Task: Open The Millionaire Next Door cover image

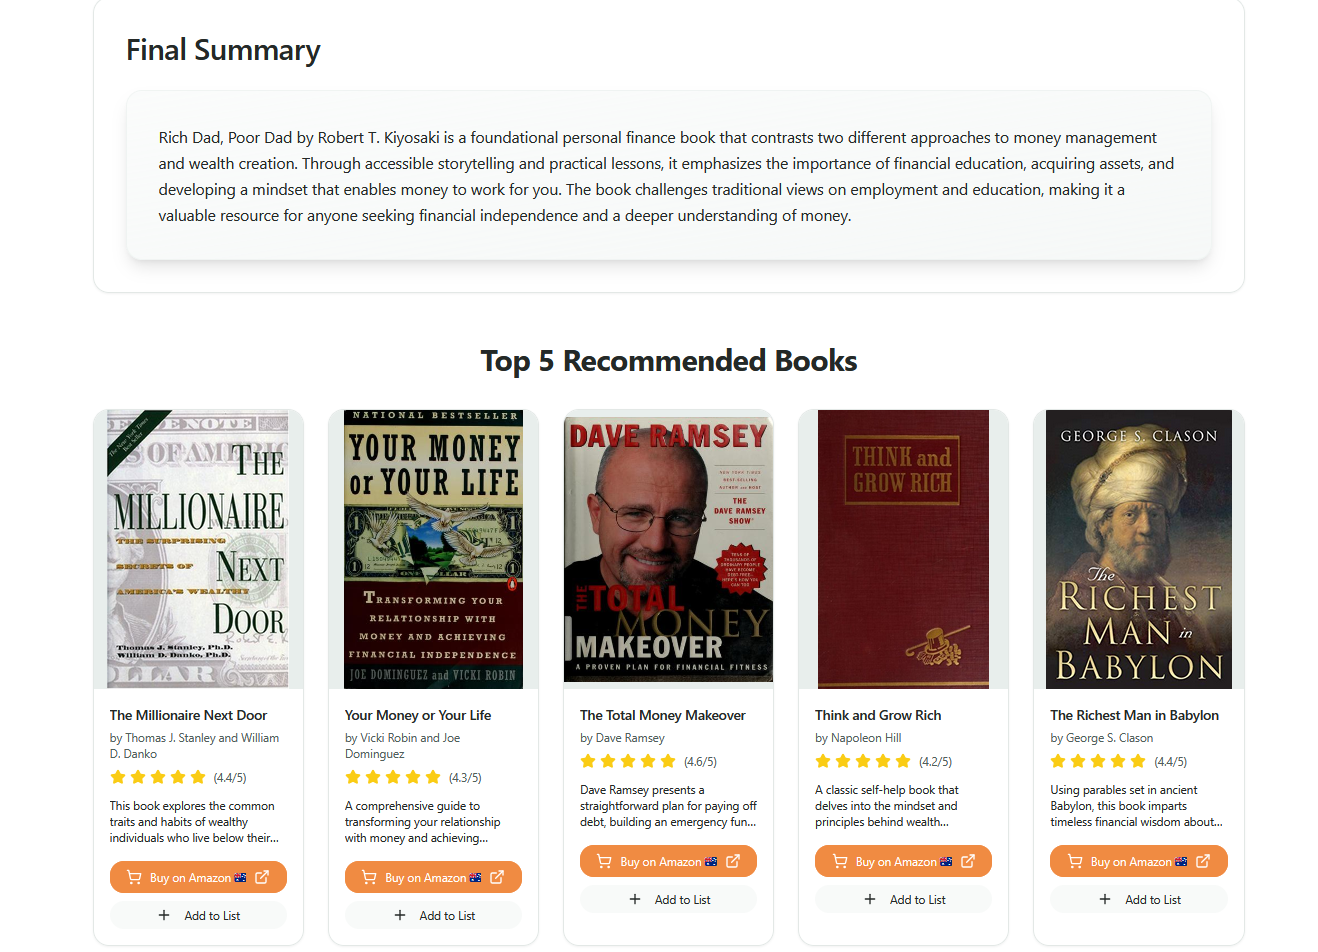Action: [x=198, y=549]
